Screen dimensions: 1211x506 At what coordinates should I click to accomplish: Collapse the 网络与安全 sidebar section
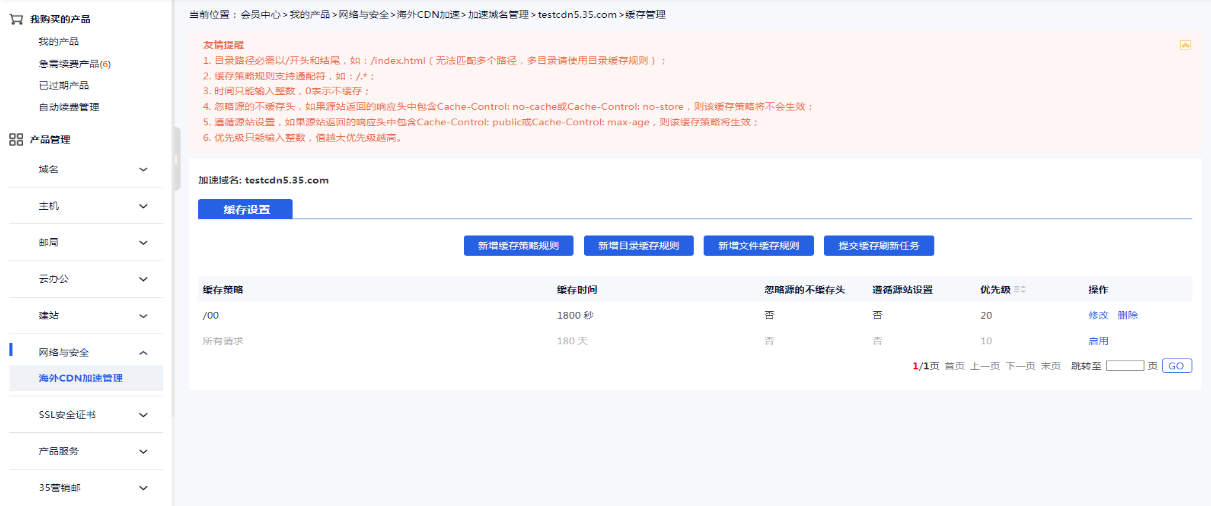pos(143,353)
